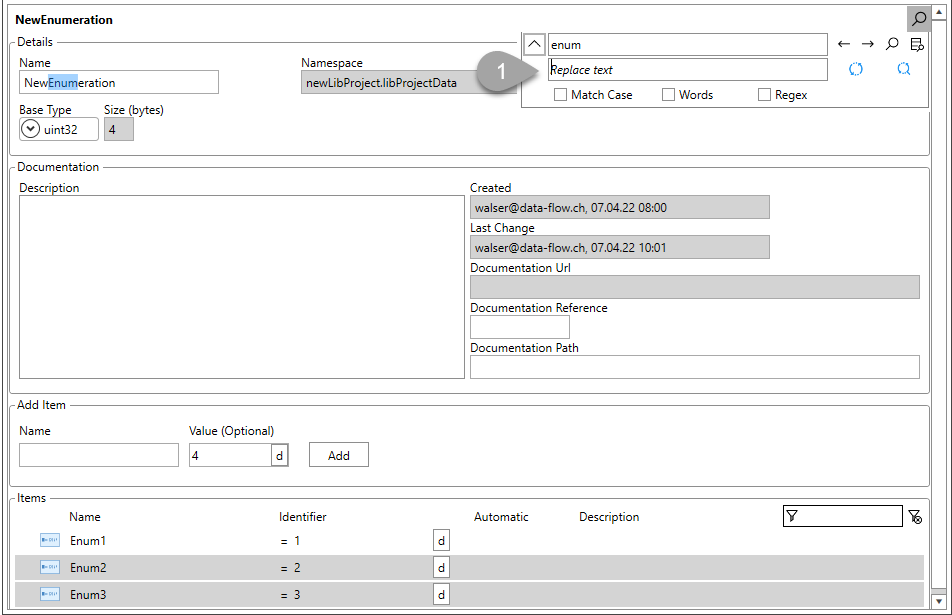Toggle the 'd' format button next to Value
Viewport: 952px width, 615px height.
pyautogui.click(x=279, y=455)
